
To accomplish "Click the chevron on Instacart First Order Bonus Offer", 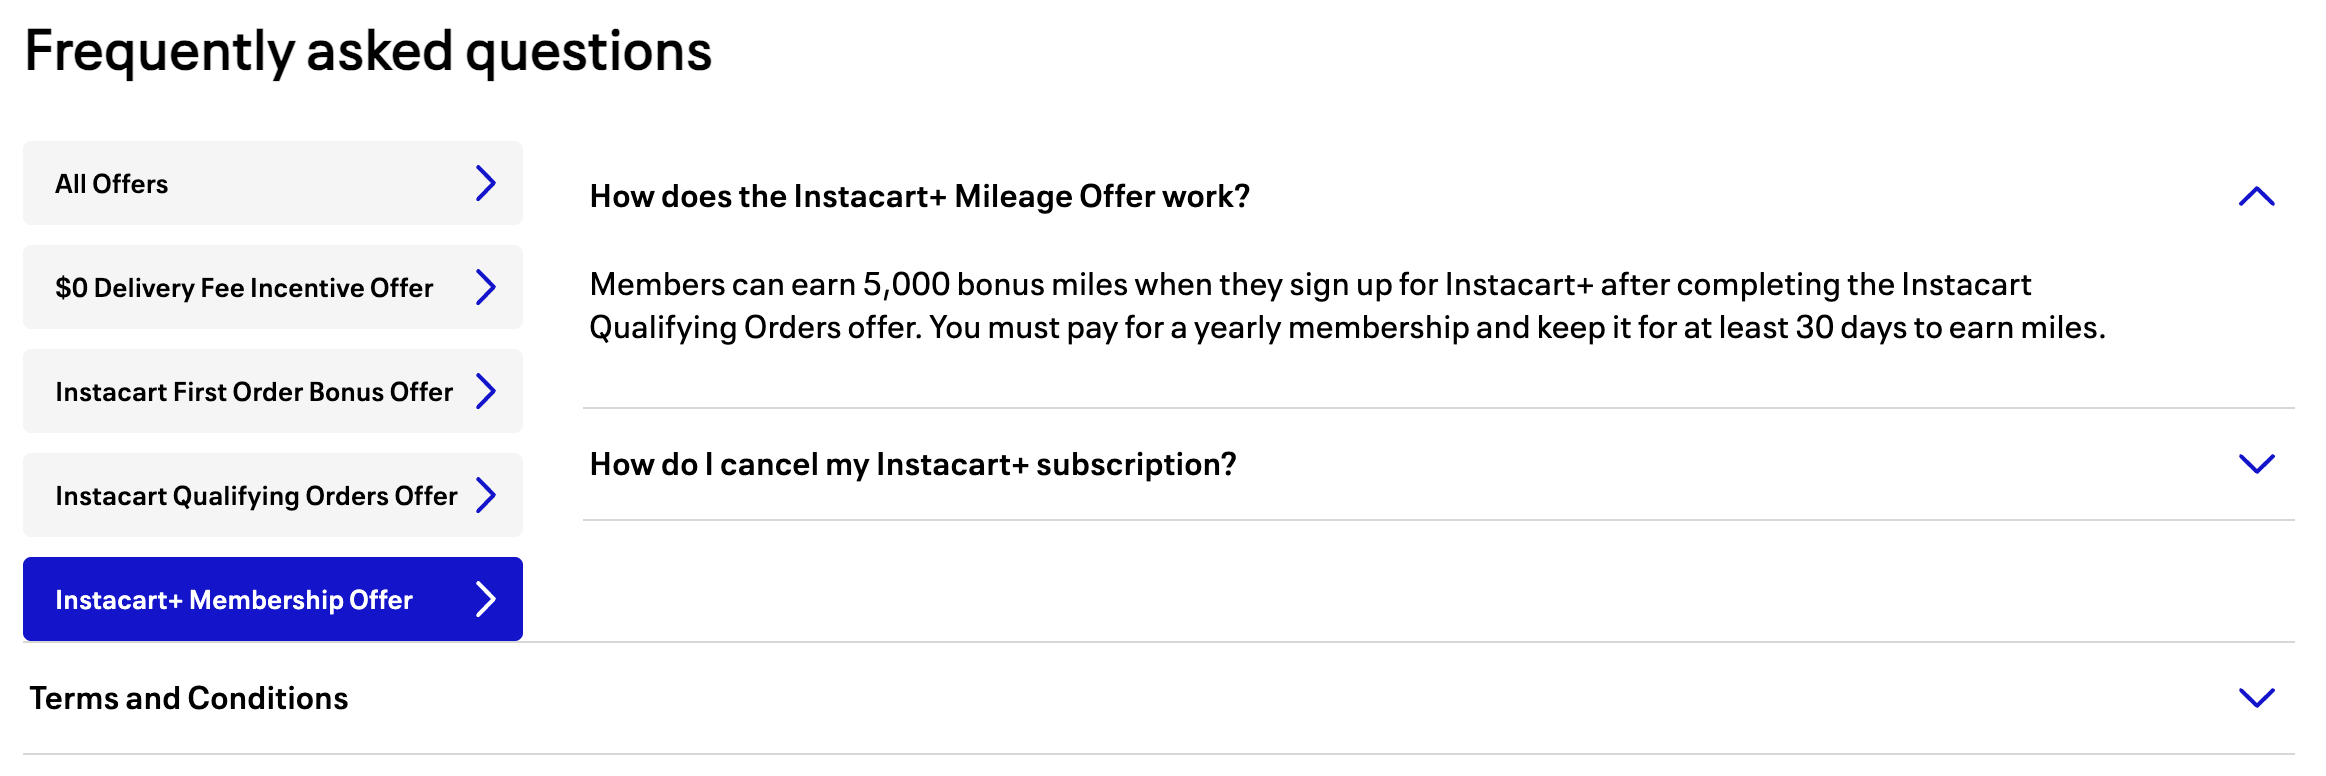I will tap(487, 391).
